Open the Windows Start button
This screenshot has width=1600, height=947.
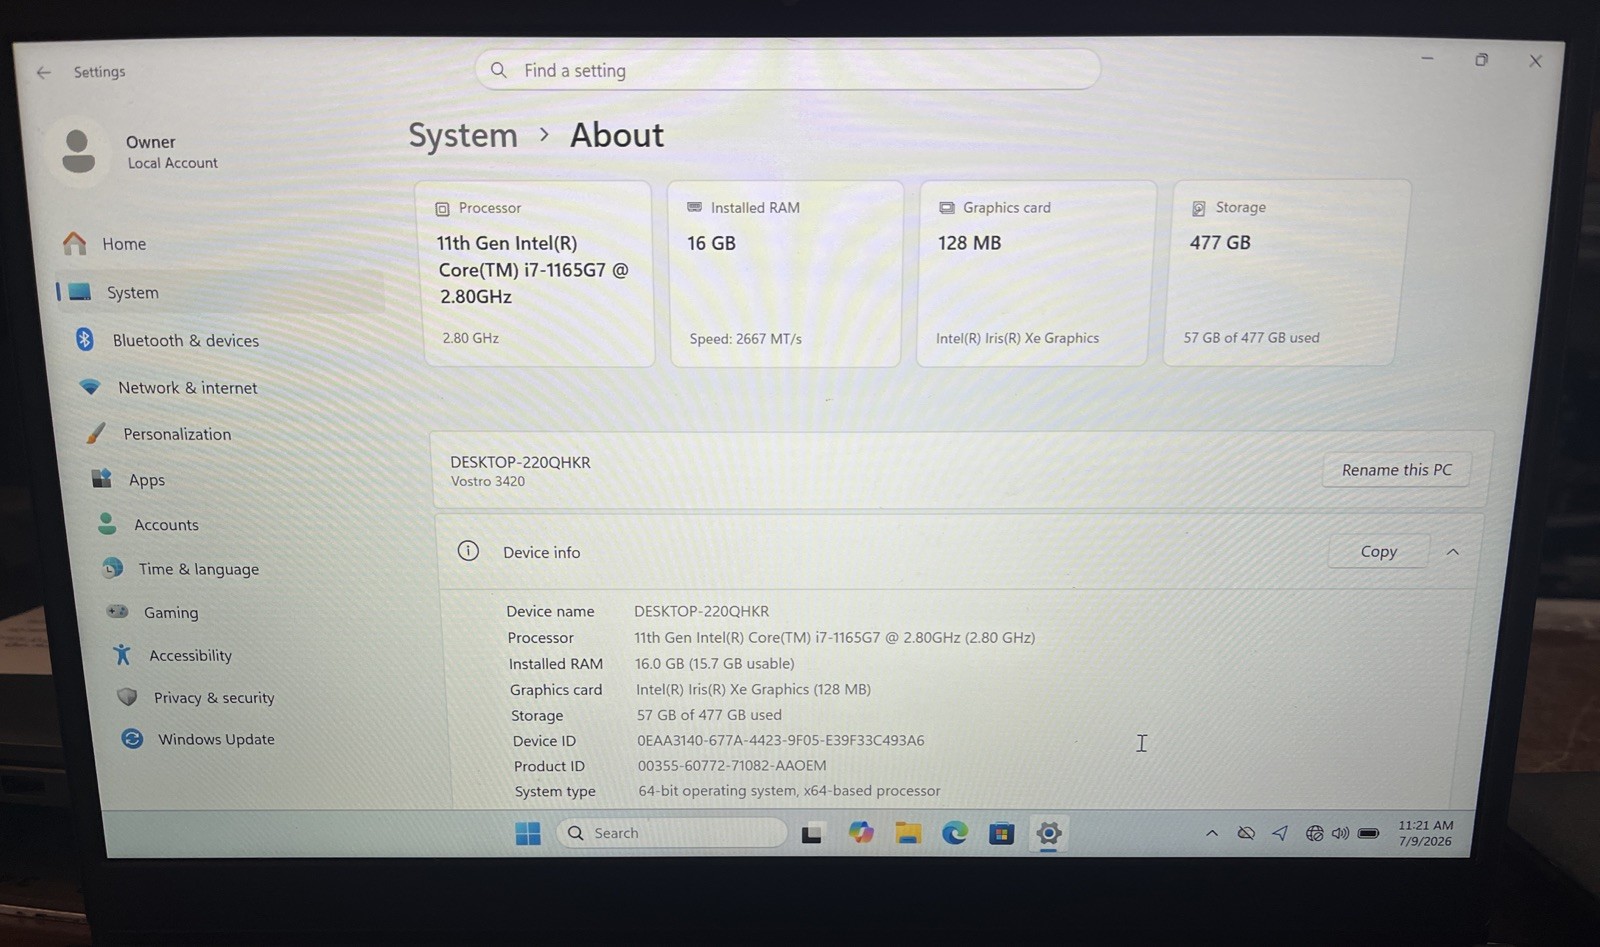[528, 833]
